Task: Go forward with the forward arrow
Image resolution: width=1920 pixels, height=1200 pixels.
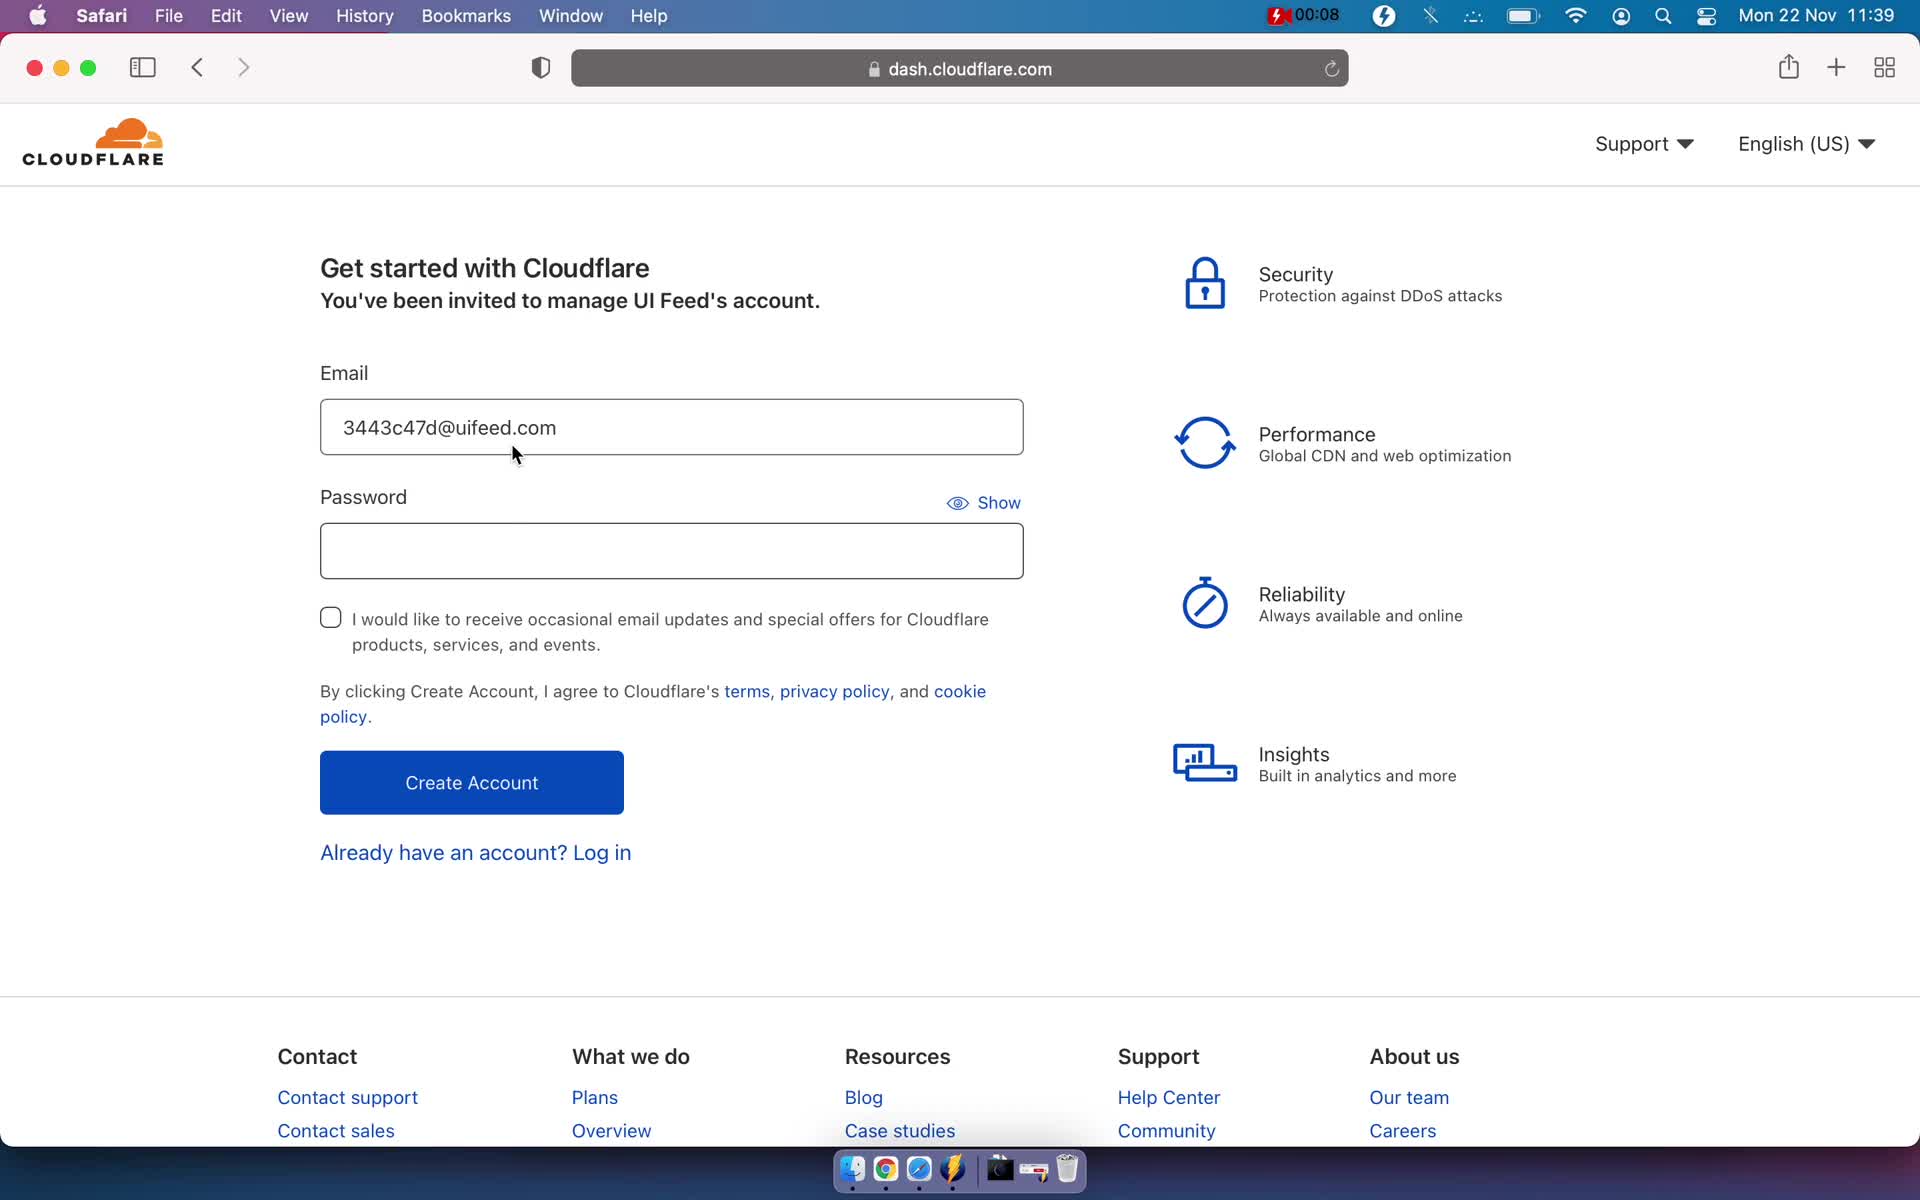Action: pyautogui.click(x=244, y=68)
